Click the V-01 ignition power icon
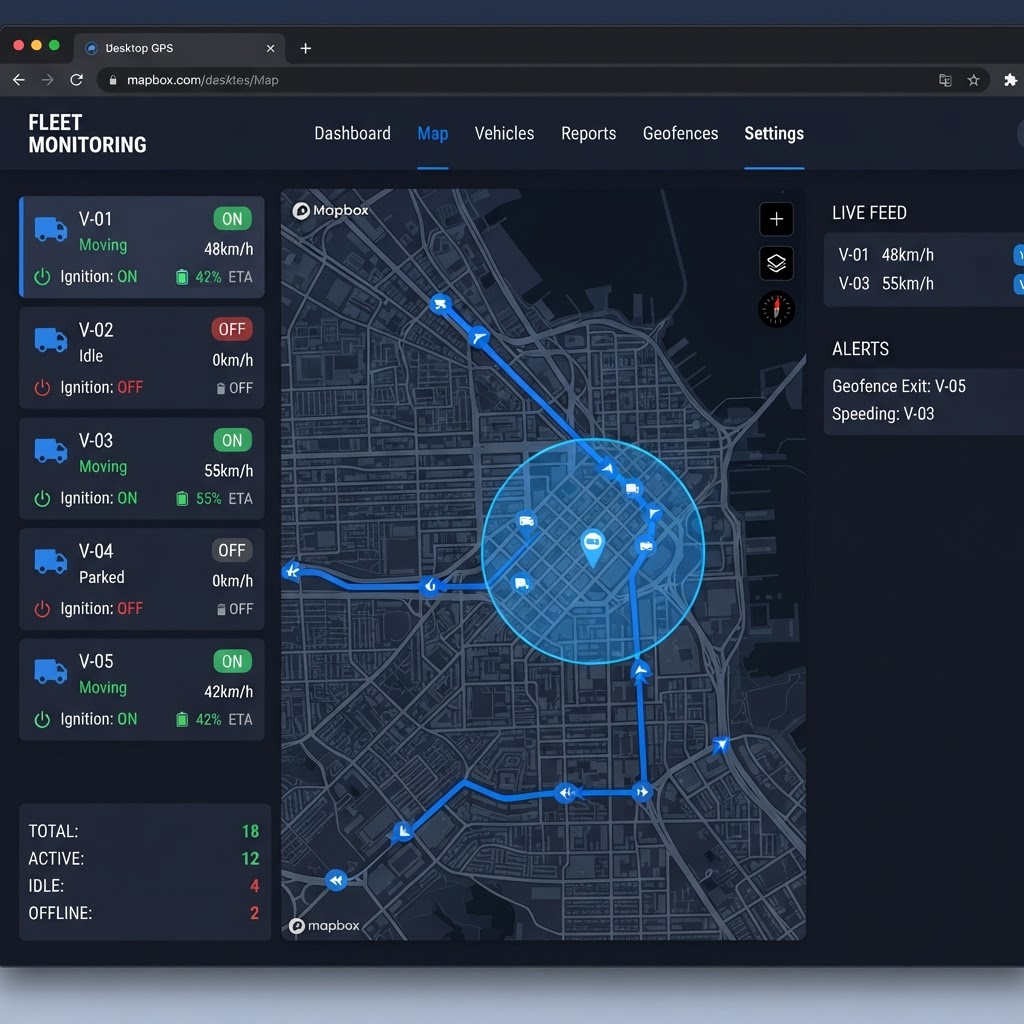The image size is (1024, 1024). click(x=42, y=277)
